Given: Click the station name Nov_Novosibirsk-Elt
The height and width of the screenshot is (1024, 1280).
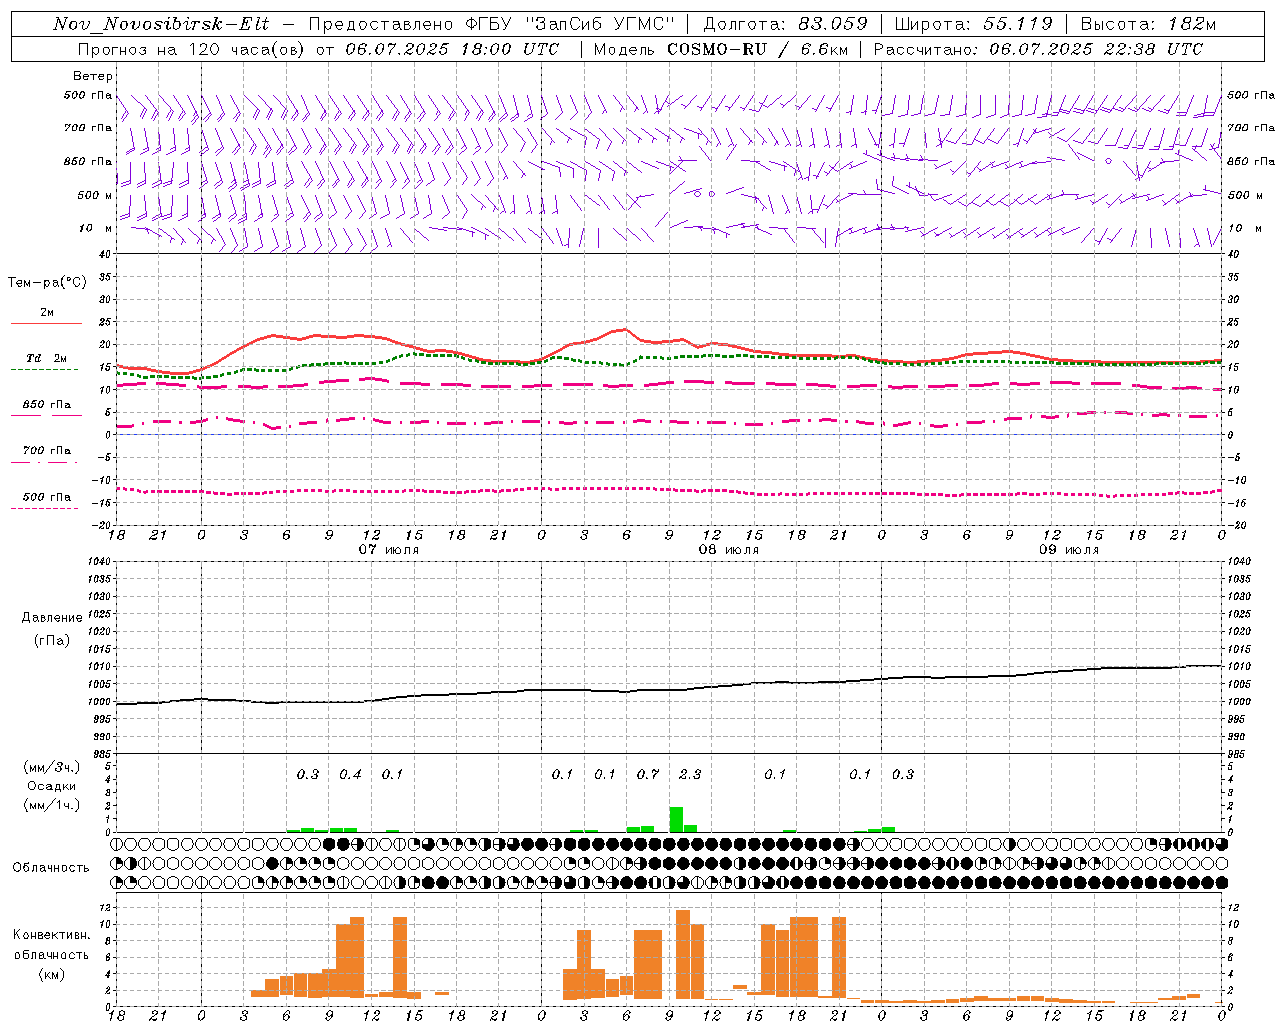Looking at the screenshot, I should [160, 24].
